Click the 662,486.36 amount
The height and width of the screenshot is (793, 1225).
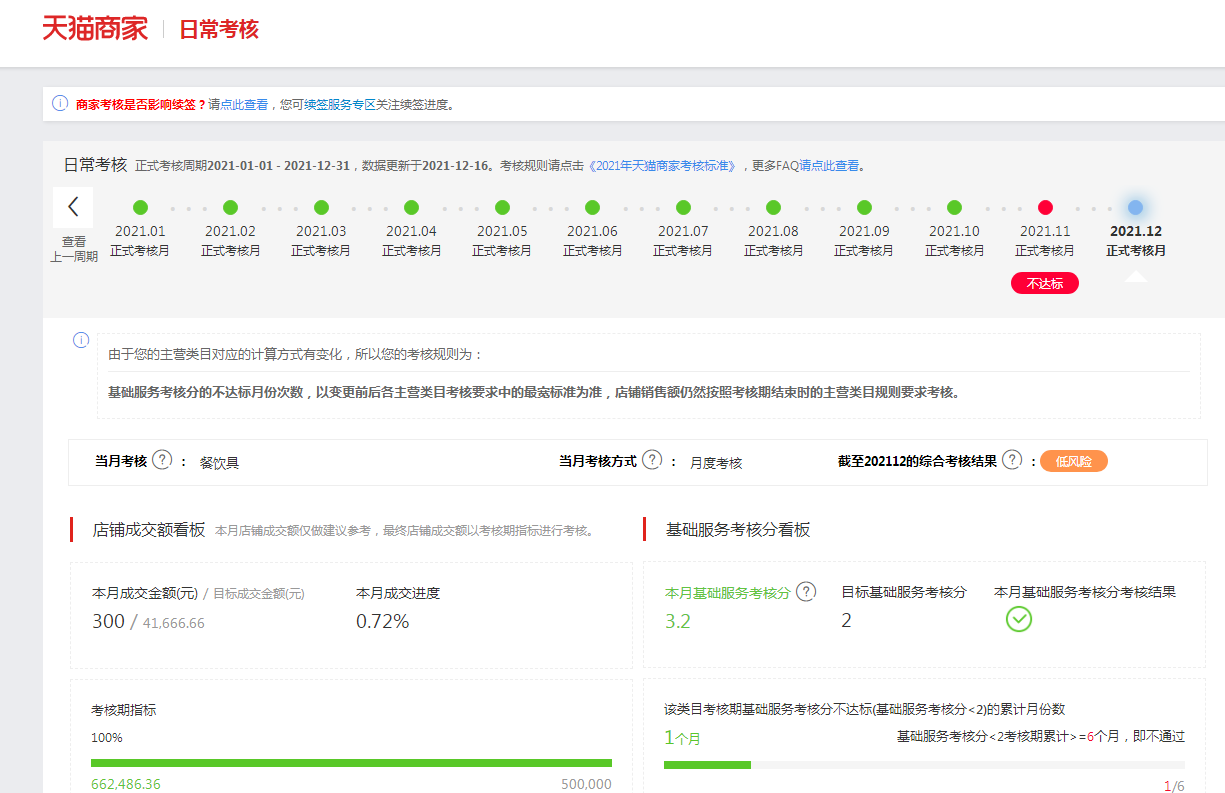point(126,784)
